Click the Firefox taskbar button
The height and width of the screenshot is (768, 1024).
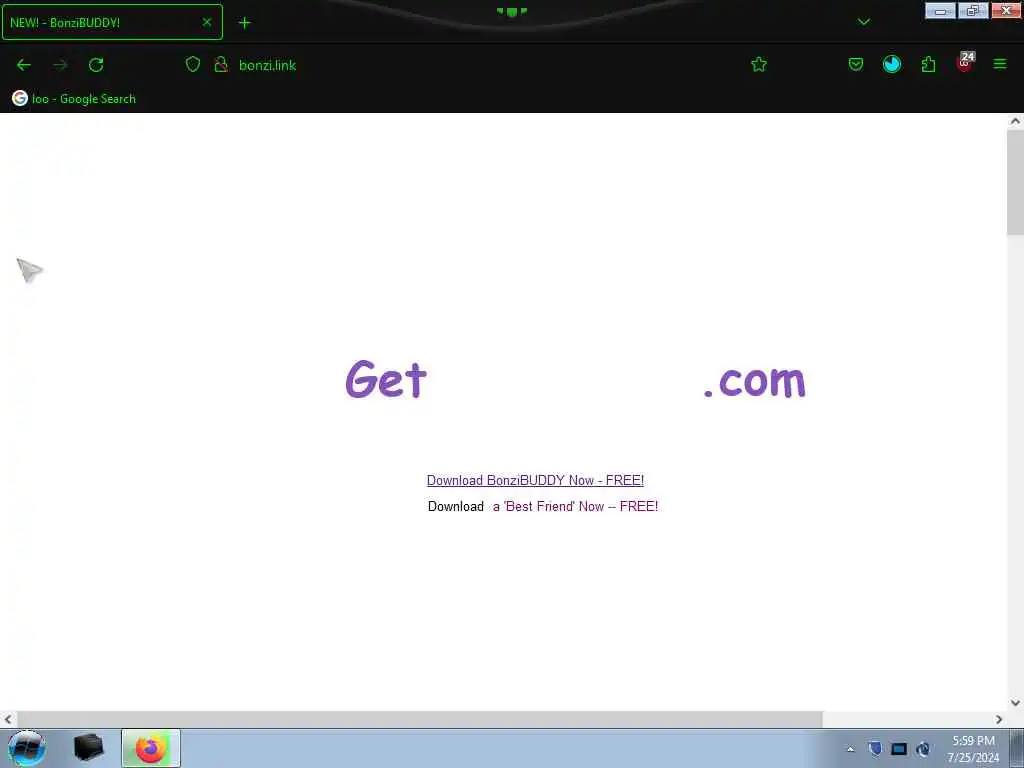(x=151, y=748)
